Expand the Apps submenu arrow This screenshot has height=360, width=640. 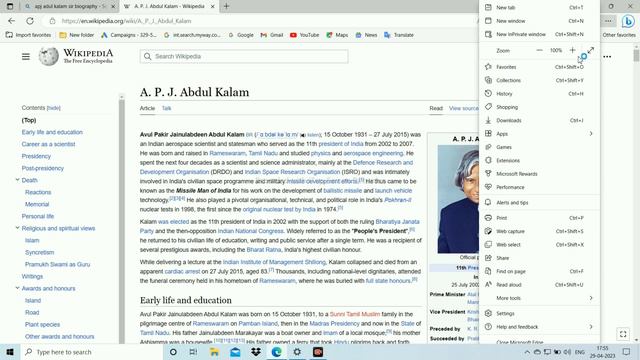(x=591, y=133)
